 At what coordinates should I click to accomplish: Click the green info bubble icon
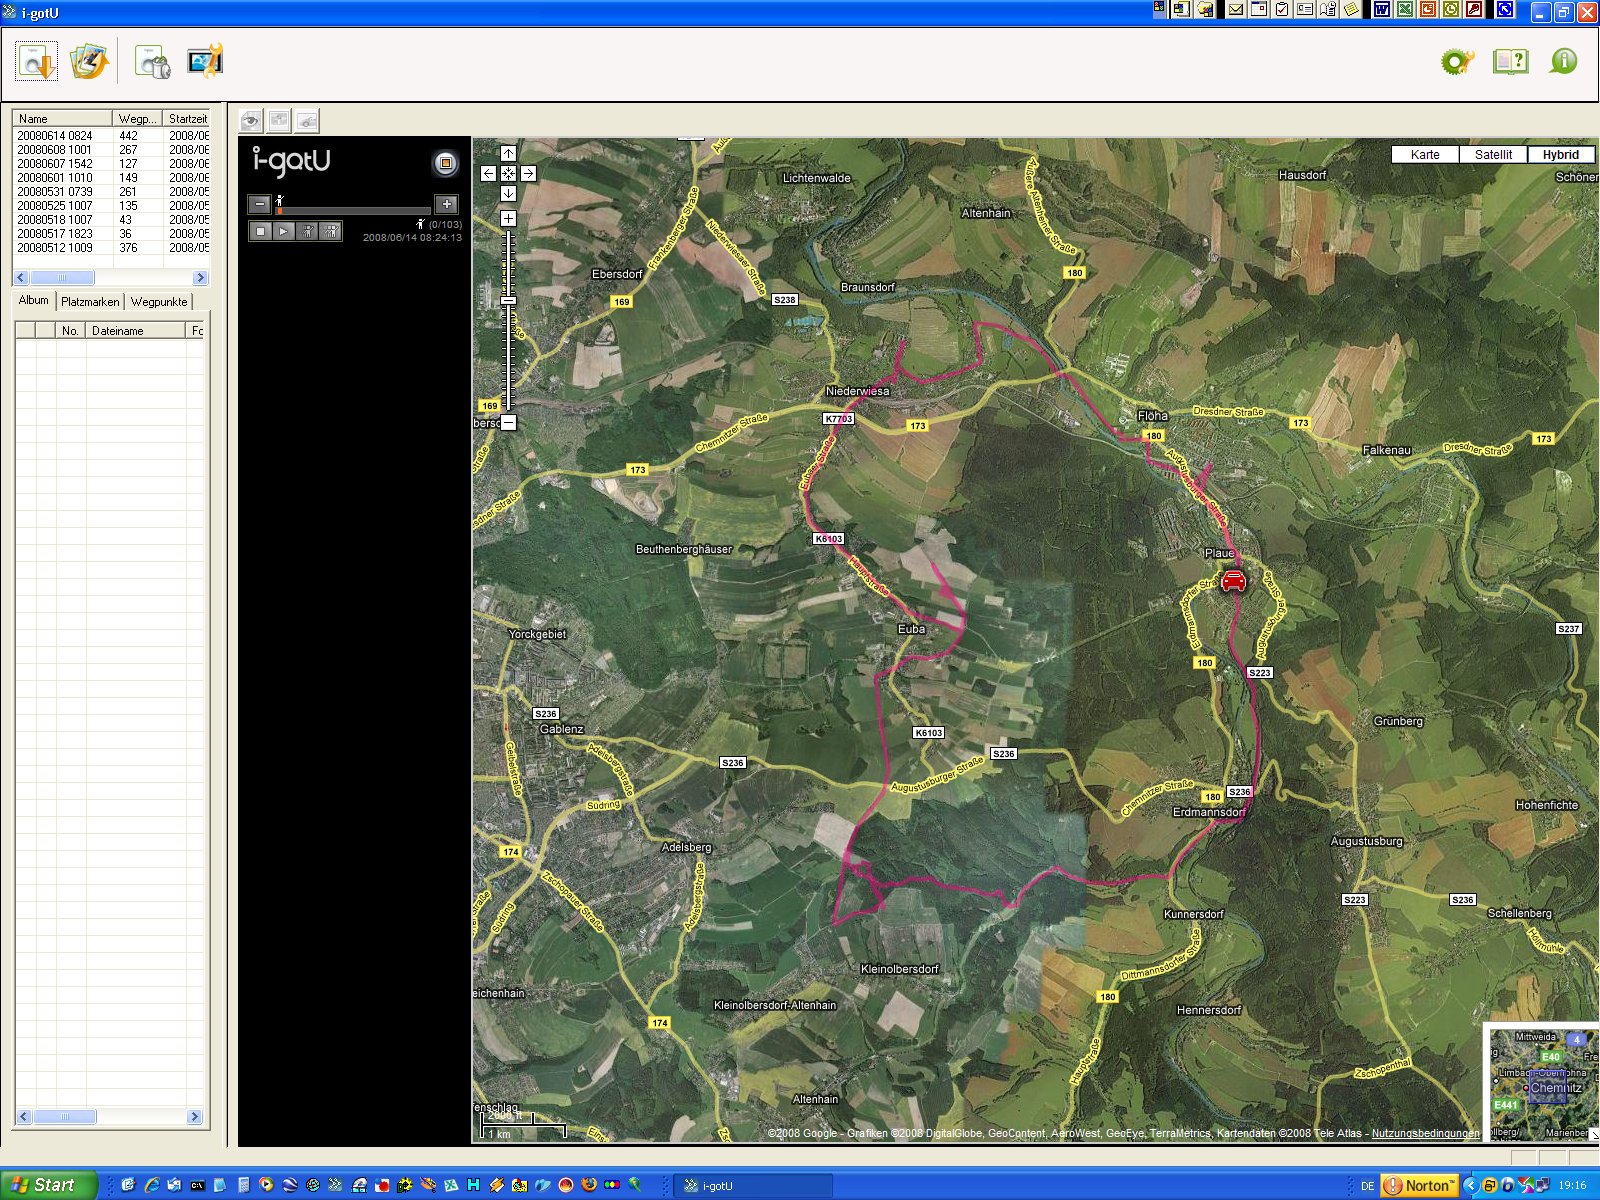[x=1563, y=61]
